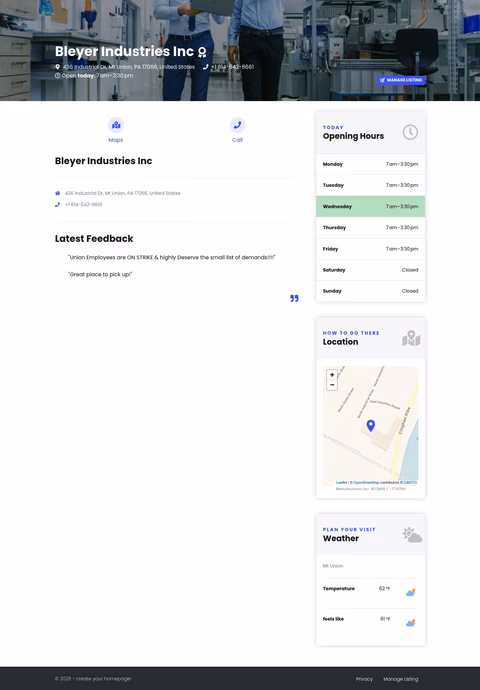Image resolution: width=480 pixels, height=690 pixels.
Task: Click the Opening Hours clock icon
Action: [x=410, y=132]
